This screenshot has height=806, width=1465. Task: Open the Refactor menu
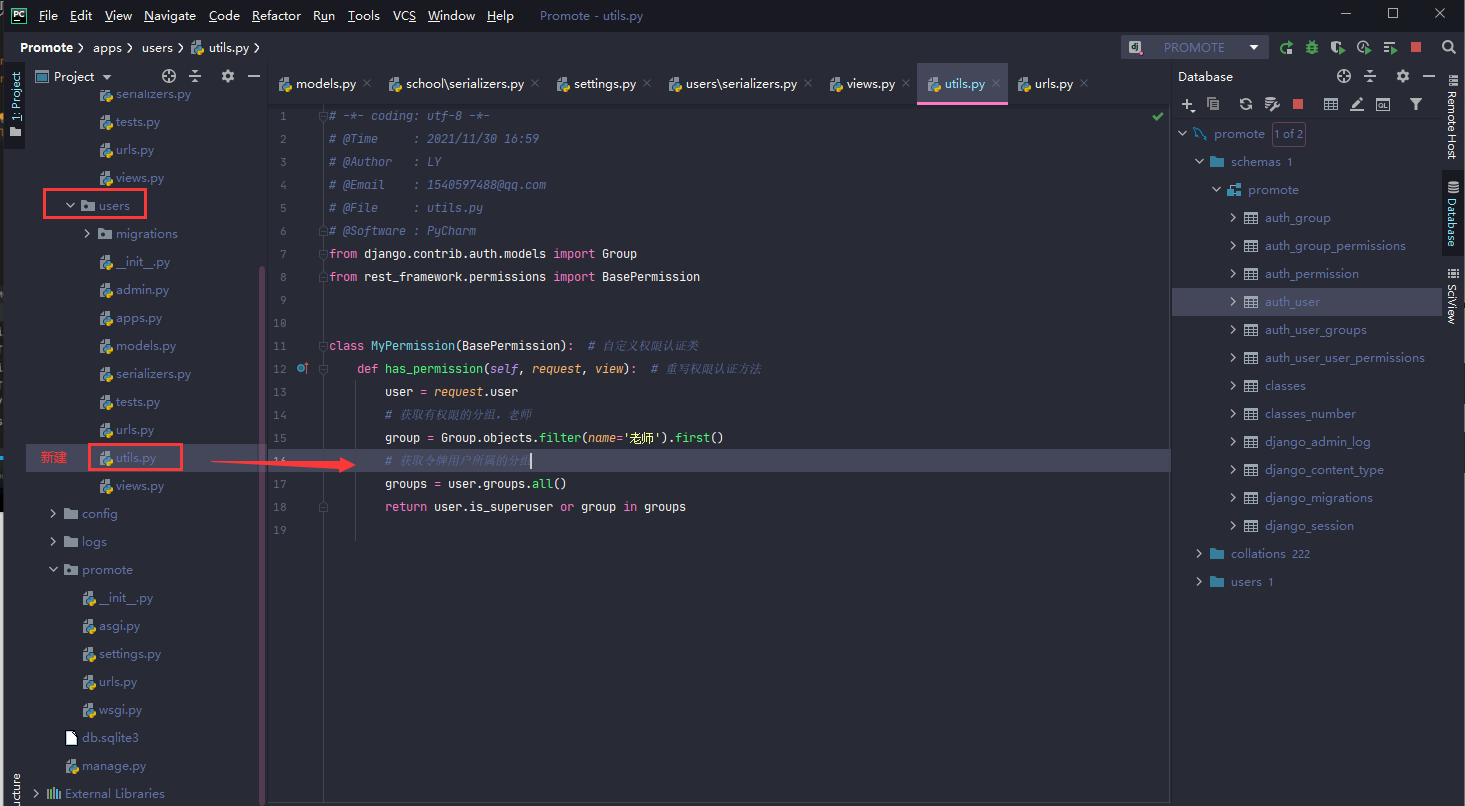[x=276, y=16]
